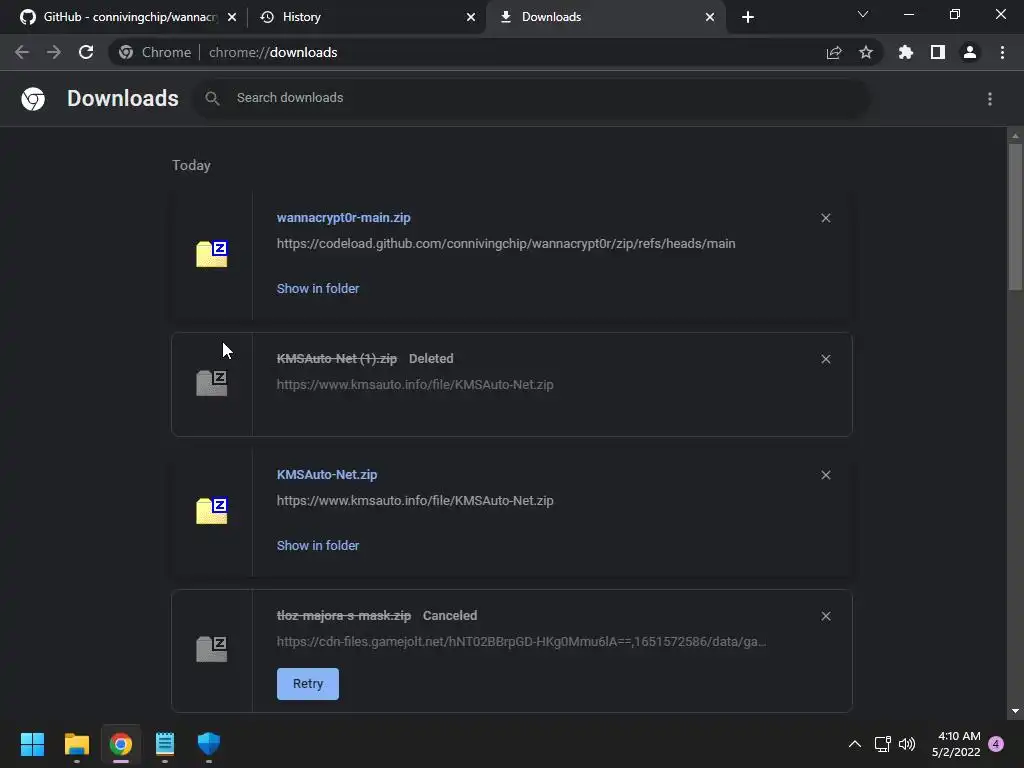Click the browser forward arrow
The image size is (1024, 768).
tap(54, 52)
